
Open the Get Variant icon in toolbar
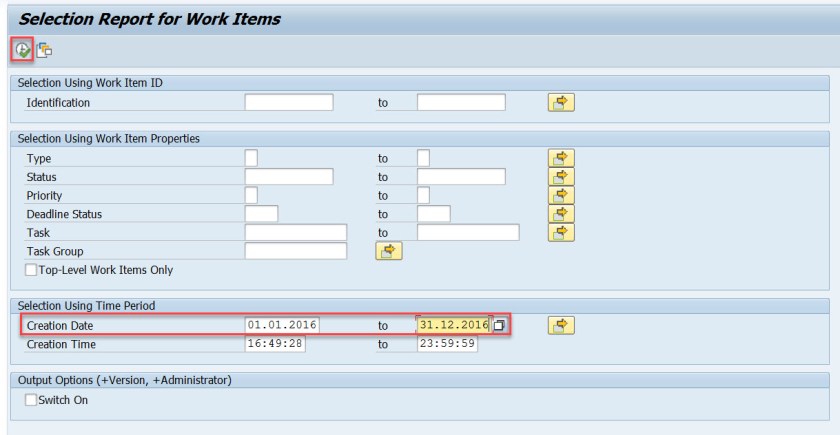44,50
